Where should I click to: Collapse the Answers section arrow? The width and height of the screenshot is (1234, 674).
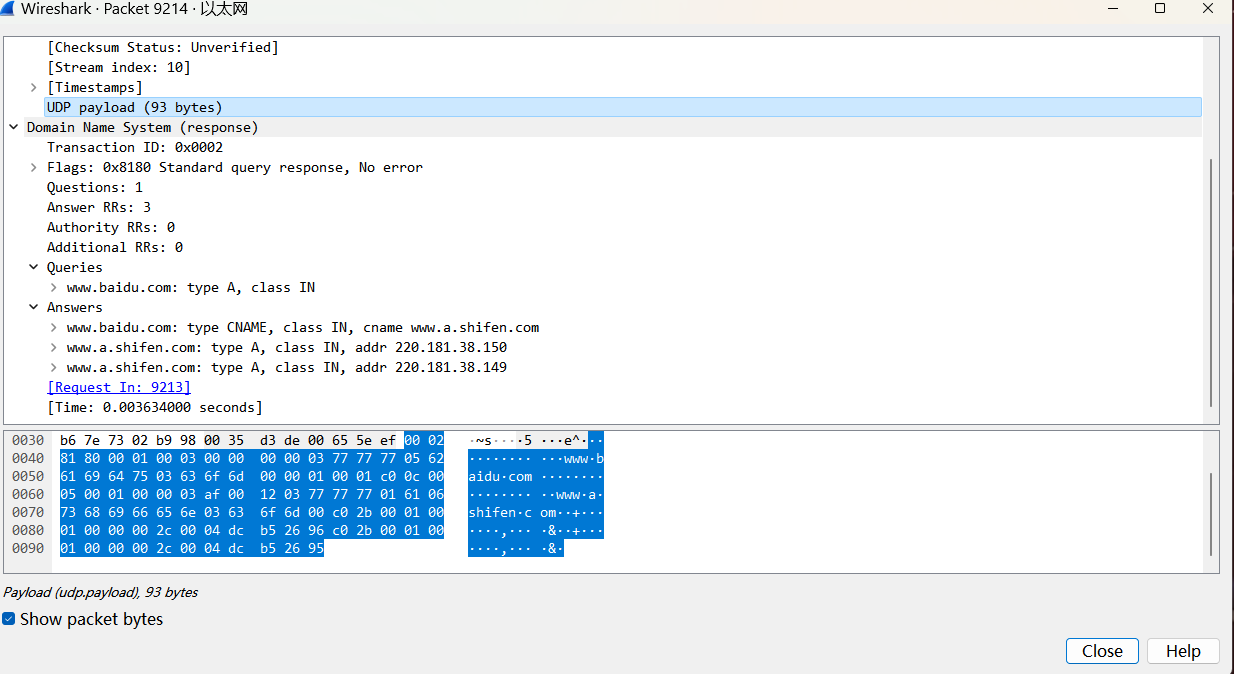[x=34, y=307]
